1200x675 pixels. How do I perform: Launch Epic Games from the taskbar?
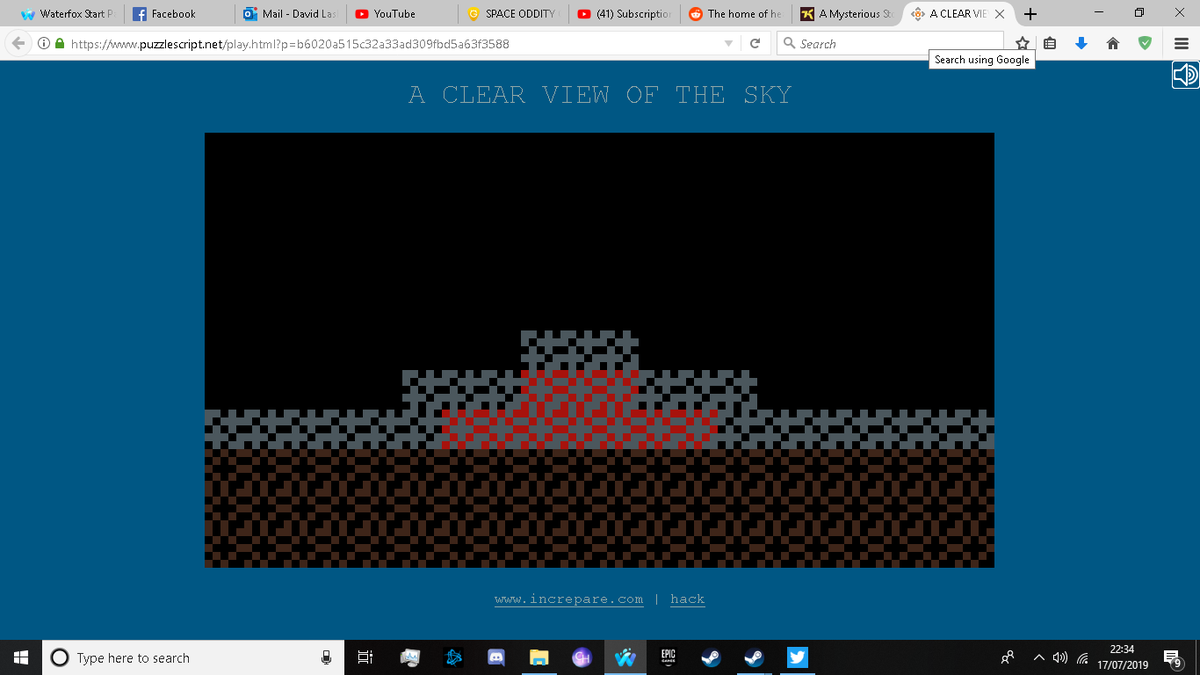[x=666, y=658]
